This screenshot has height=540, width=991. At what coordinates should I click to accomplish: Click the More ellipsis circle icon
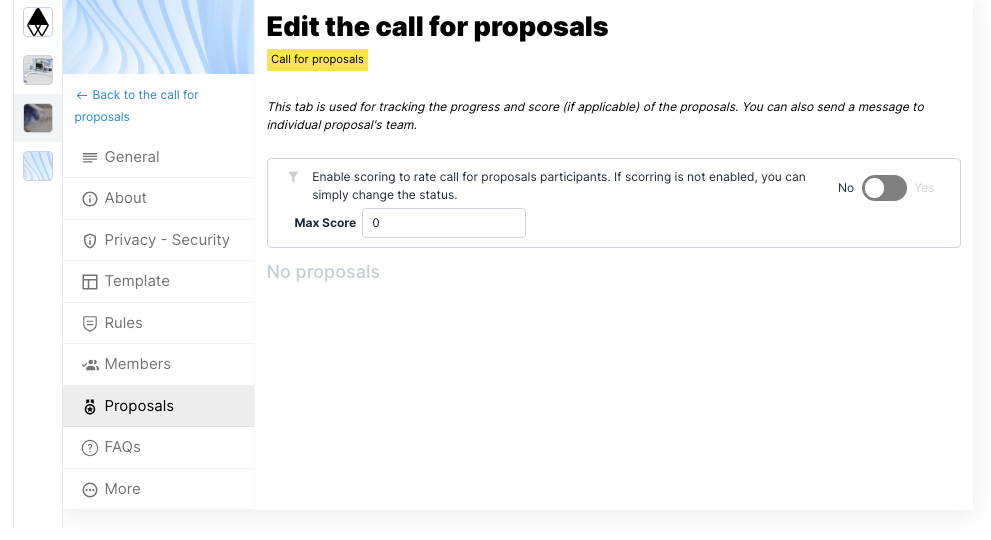pos(90,490)
